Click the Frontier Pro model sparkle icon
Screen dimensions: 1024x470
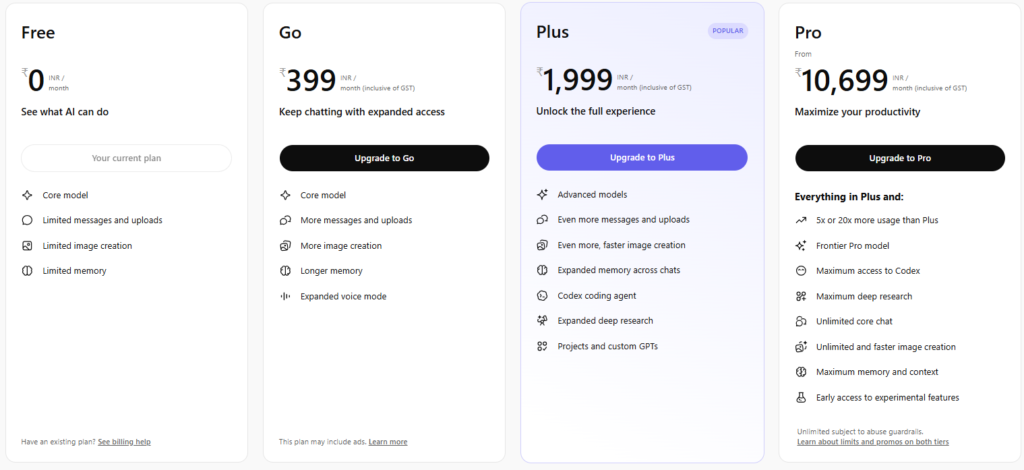801,245
